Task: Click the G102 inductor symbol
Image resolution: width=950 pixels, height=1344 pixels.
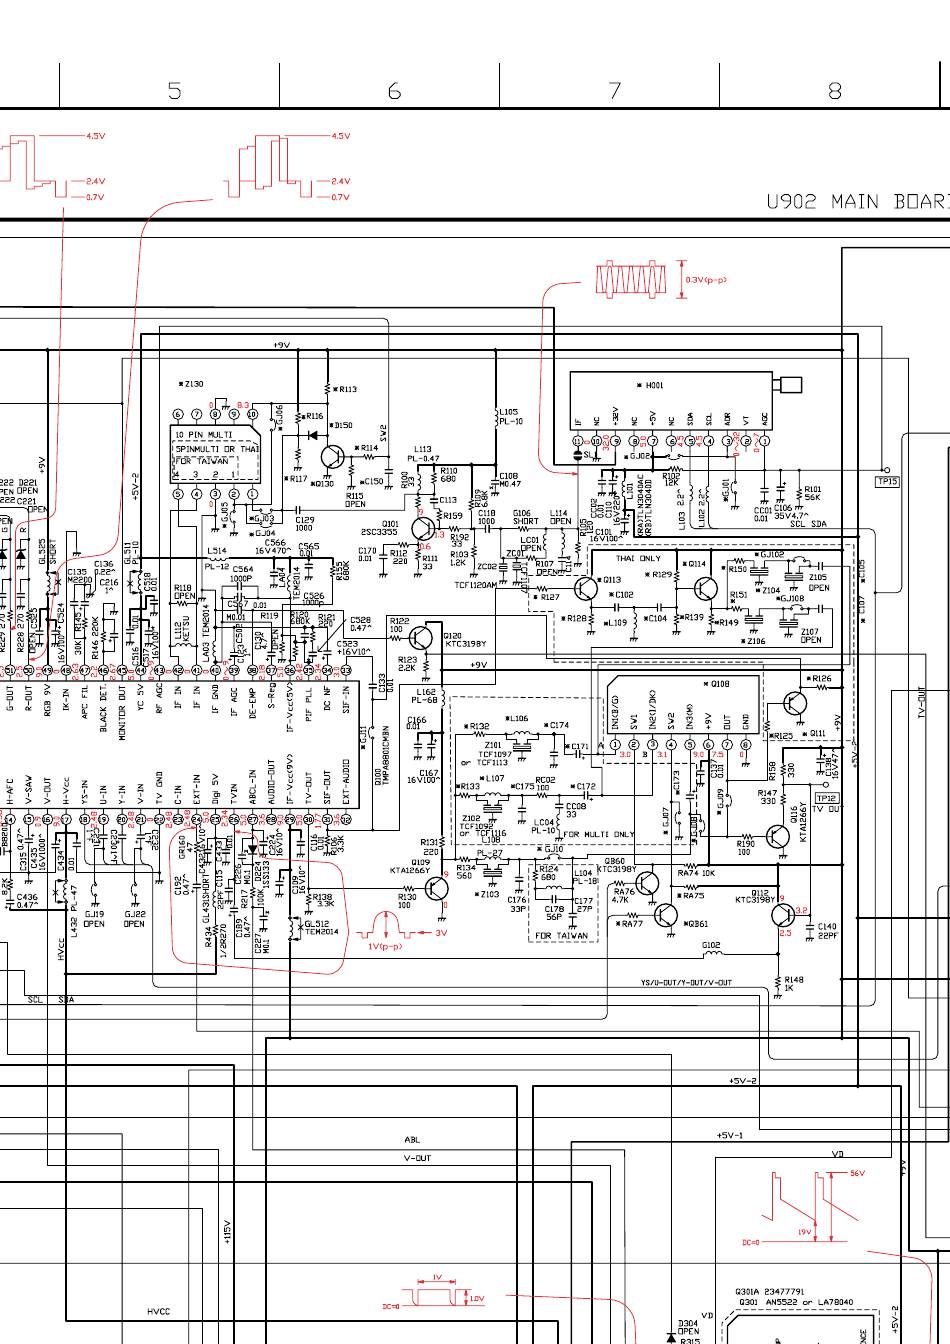Action: pos(711,953)
